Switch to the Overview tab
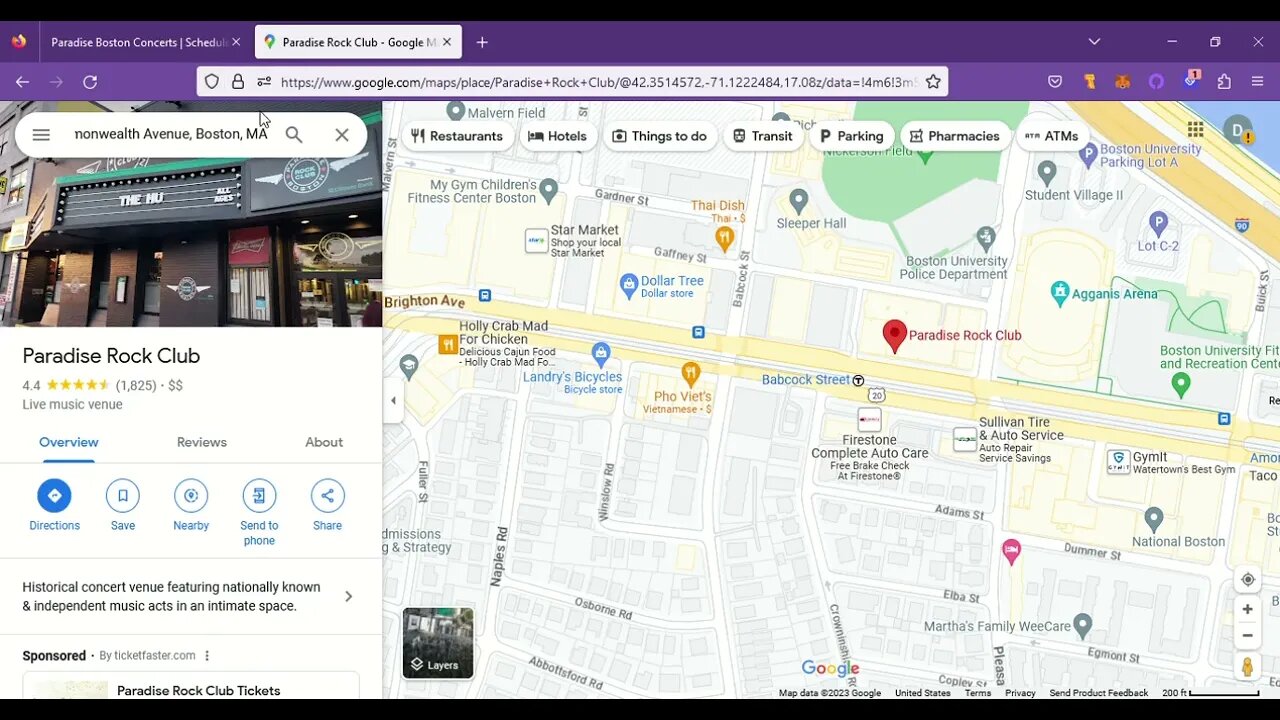 point(68,442)
